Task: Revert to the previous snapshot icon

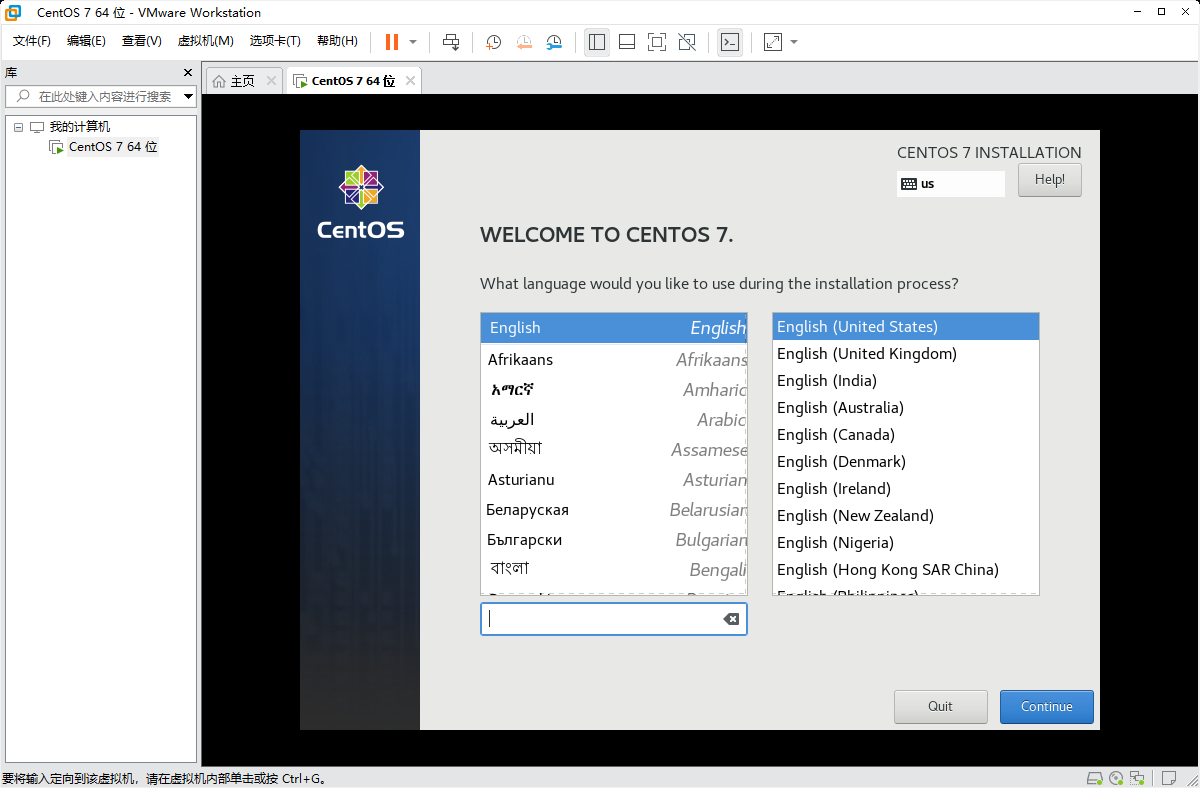Action: point(524,42)
